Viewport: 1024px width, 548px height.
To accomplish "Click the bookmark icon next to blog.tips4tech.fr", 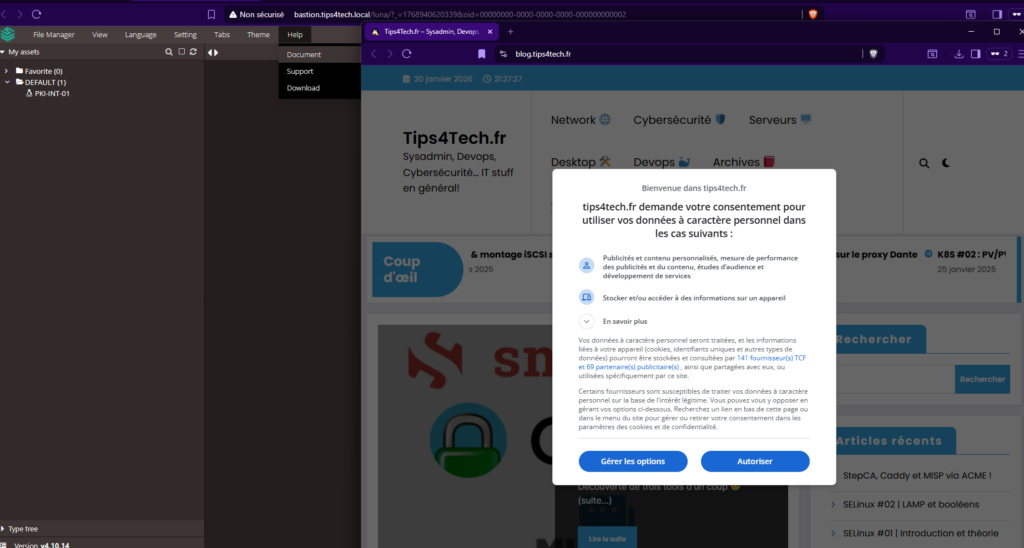I will [x=481, y=54].
